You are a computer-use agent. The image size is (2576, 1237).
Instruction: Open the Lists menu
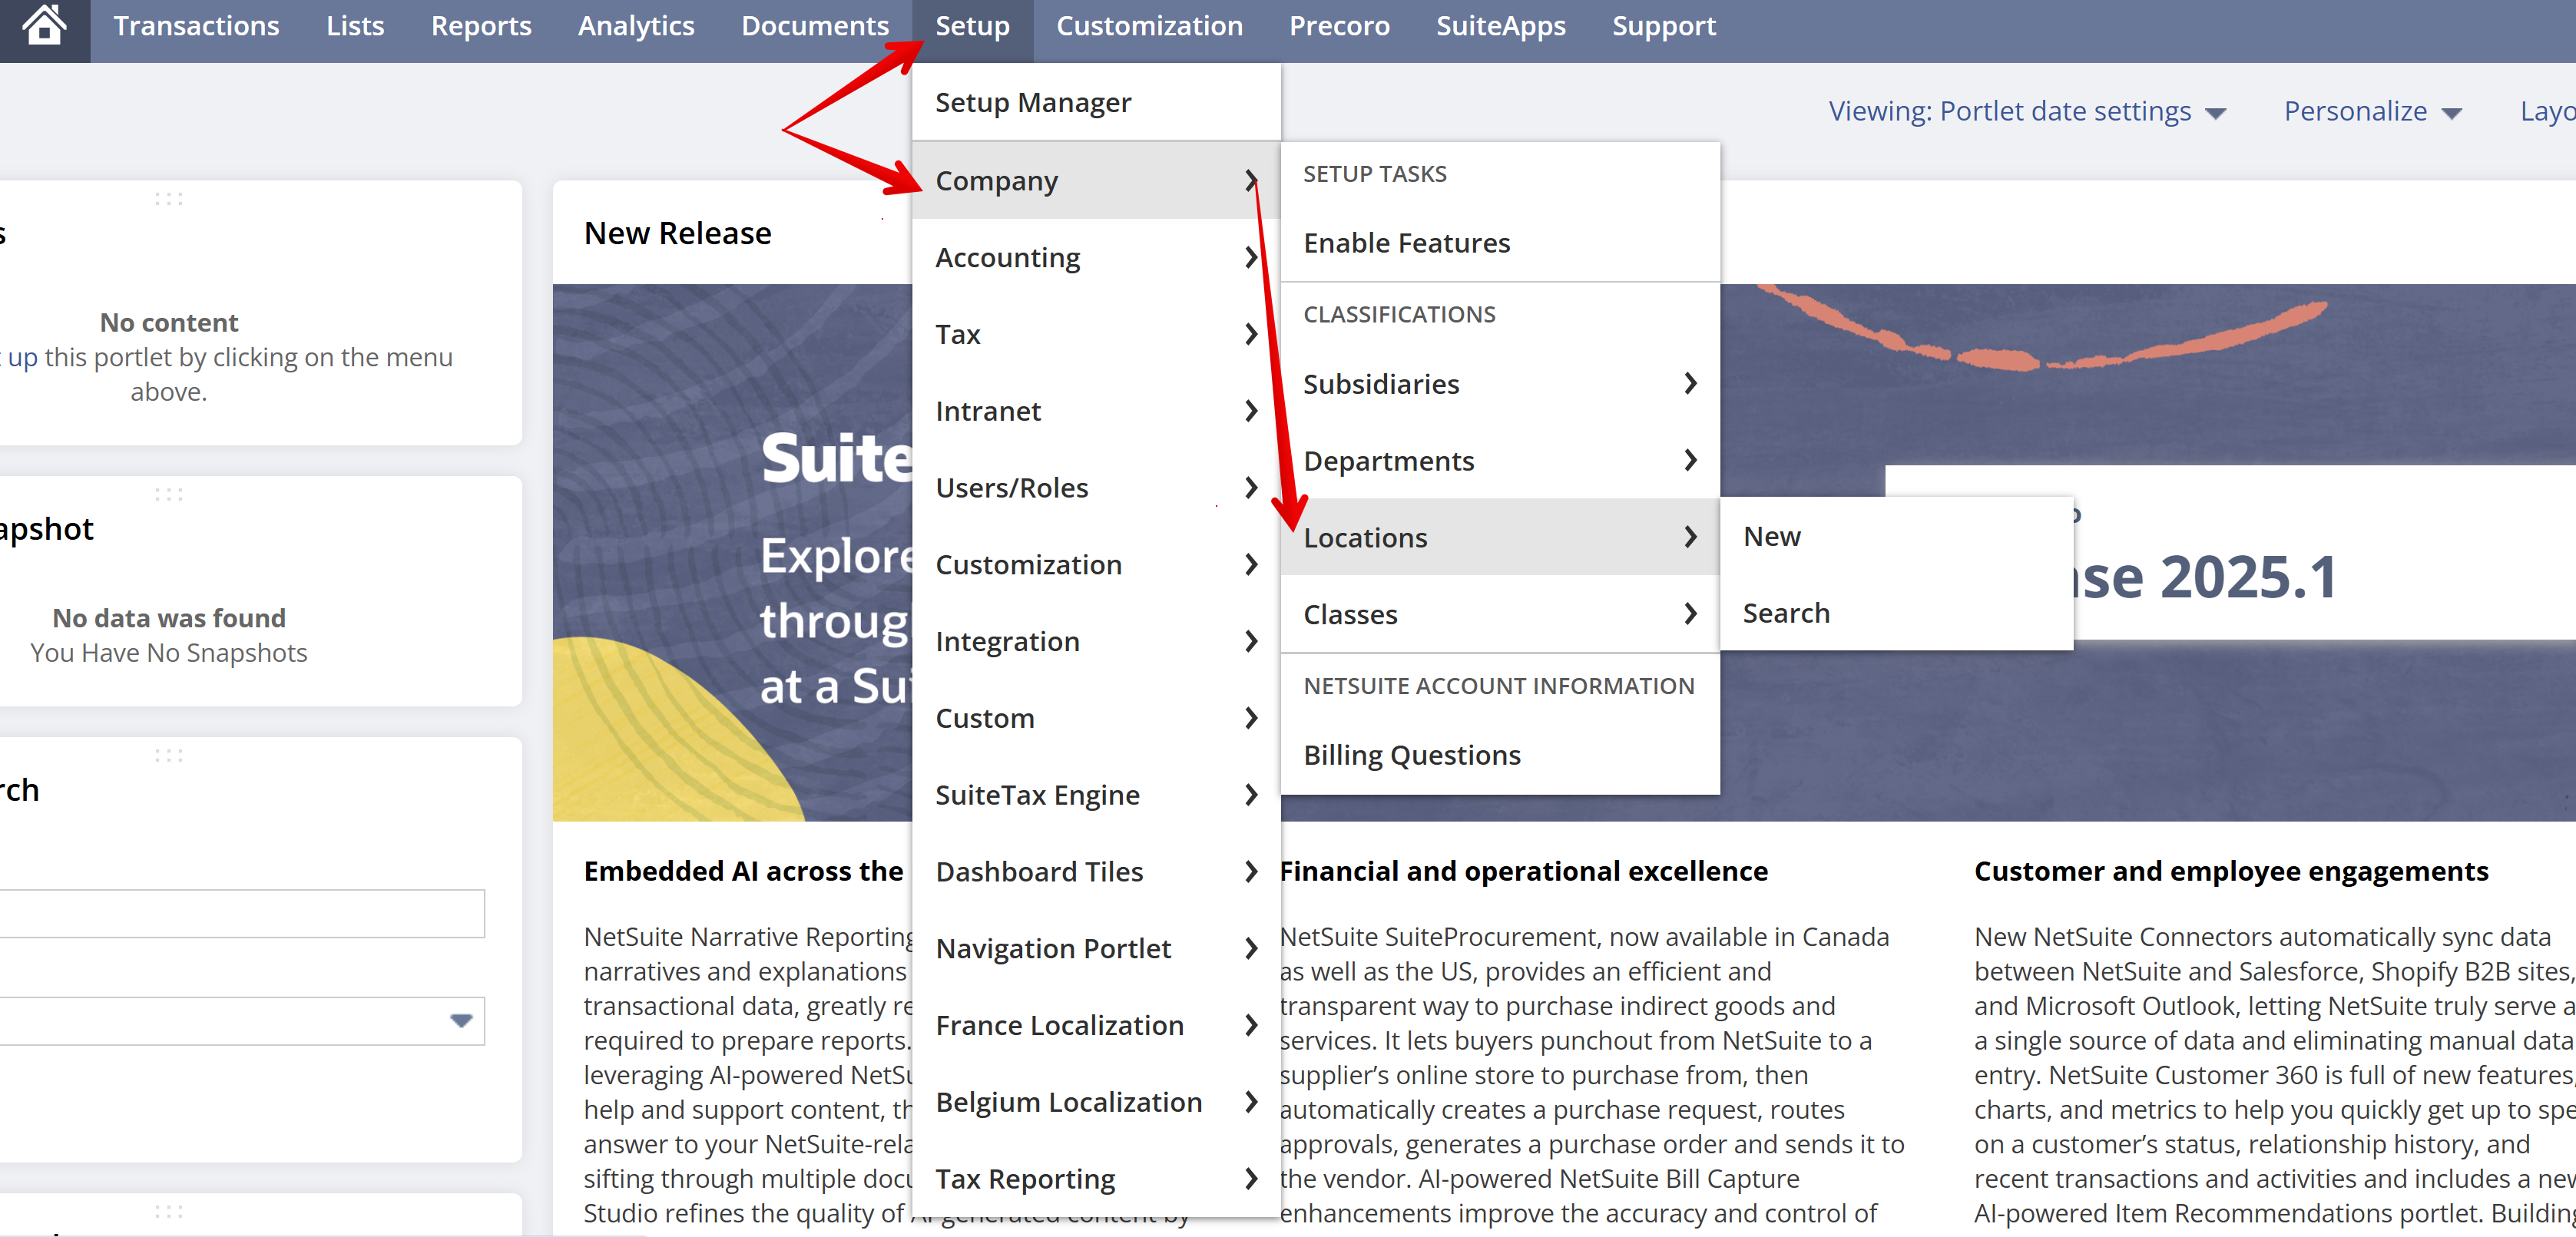click(x=355, y=26)
